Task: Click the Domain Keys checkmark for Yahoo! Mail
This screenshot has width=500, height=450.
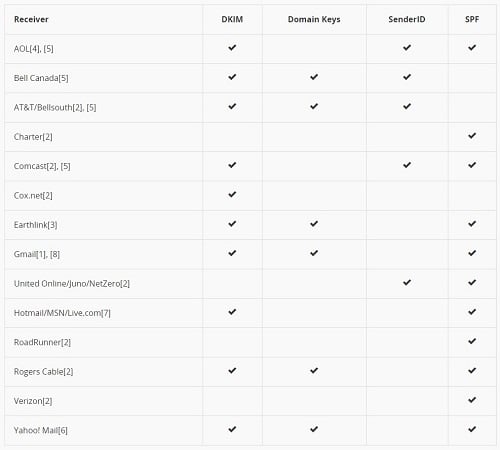Action: pos(314,429)
